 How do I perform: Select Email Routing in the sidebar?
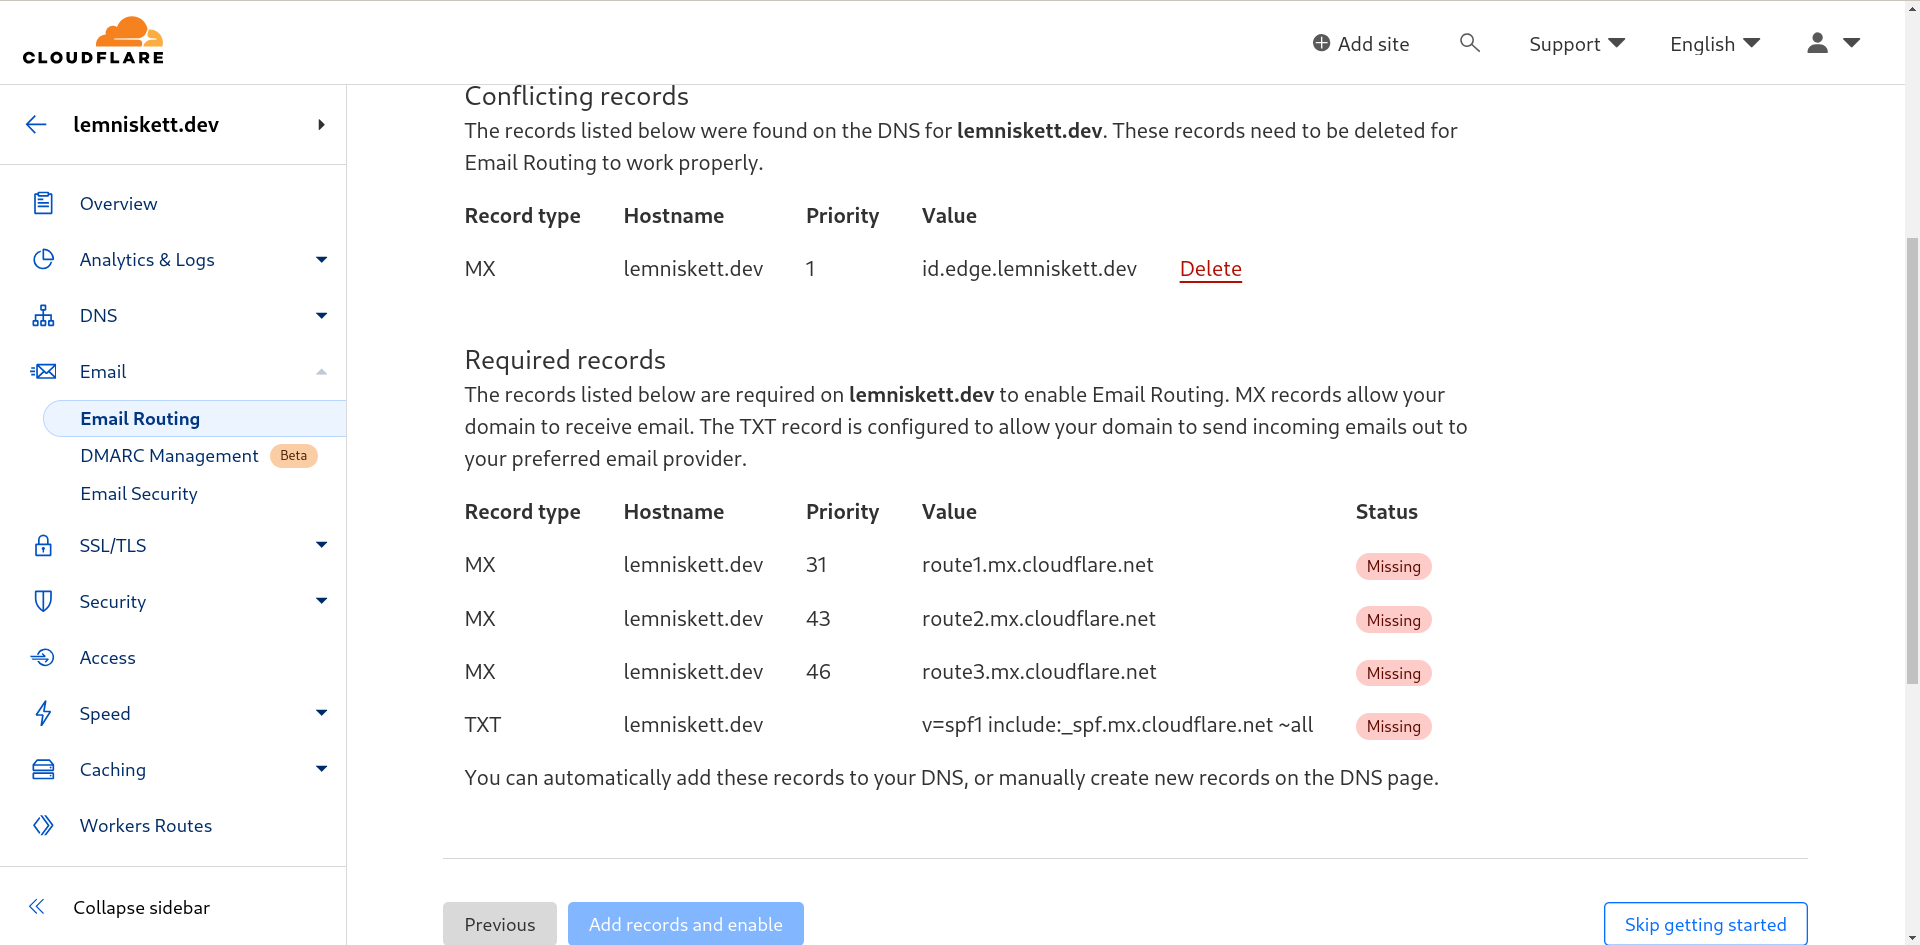[x=195, y=418]
